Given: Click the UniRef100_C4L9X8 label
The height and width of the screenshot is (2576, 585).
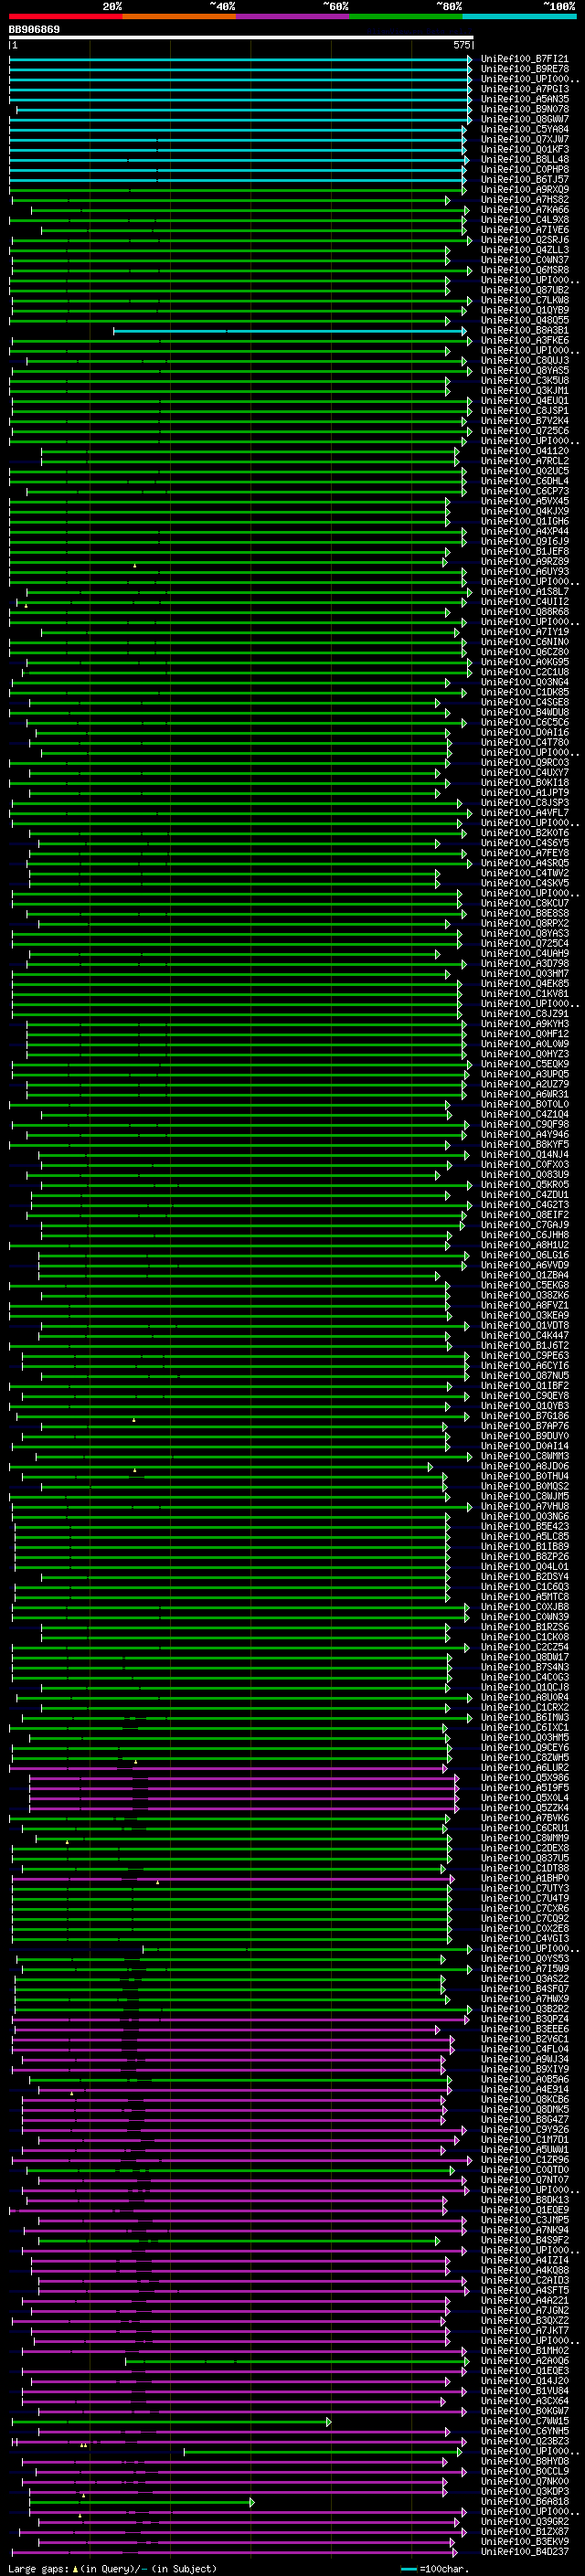Looking at the screenshot, I should (525, 220).
